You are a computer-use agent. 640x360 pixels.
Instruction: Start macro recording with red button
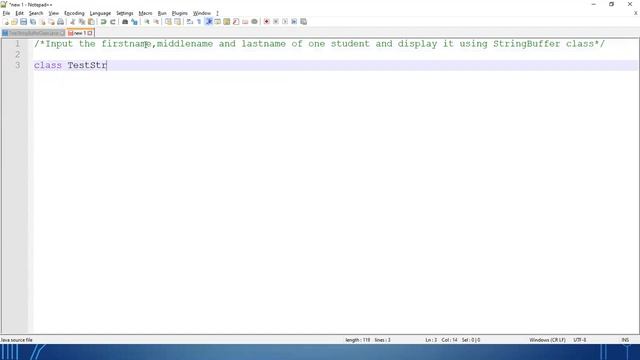tap(267, 22)
